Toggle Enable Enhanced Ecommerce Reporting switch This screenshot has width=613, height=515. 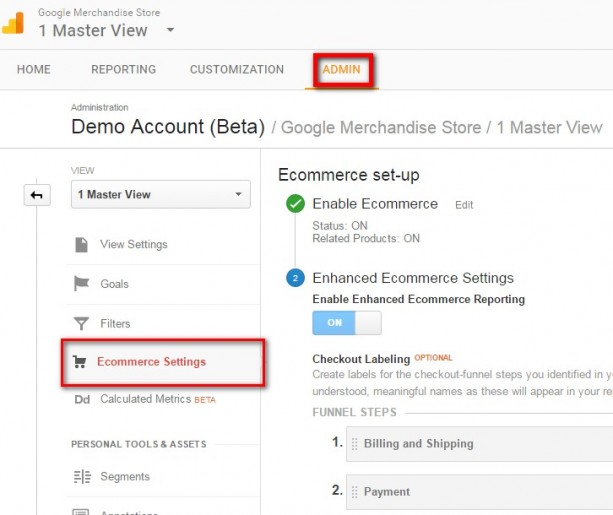pyautogui.click(x=347, y=323)
